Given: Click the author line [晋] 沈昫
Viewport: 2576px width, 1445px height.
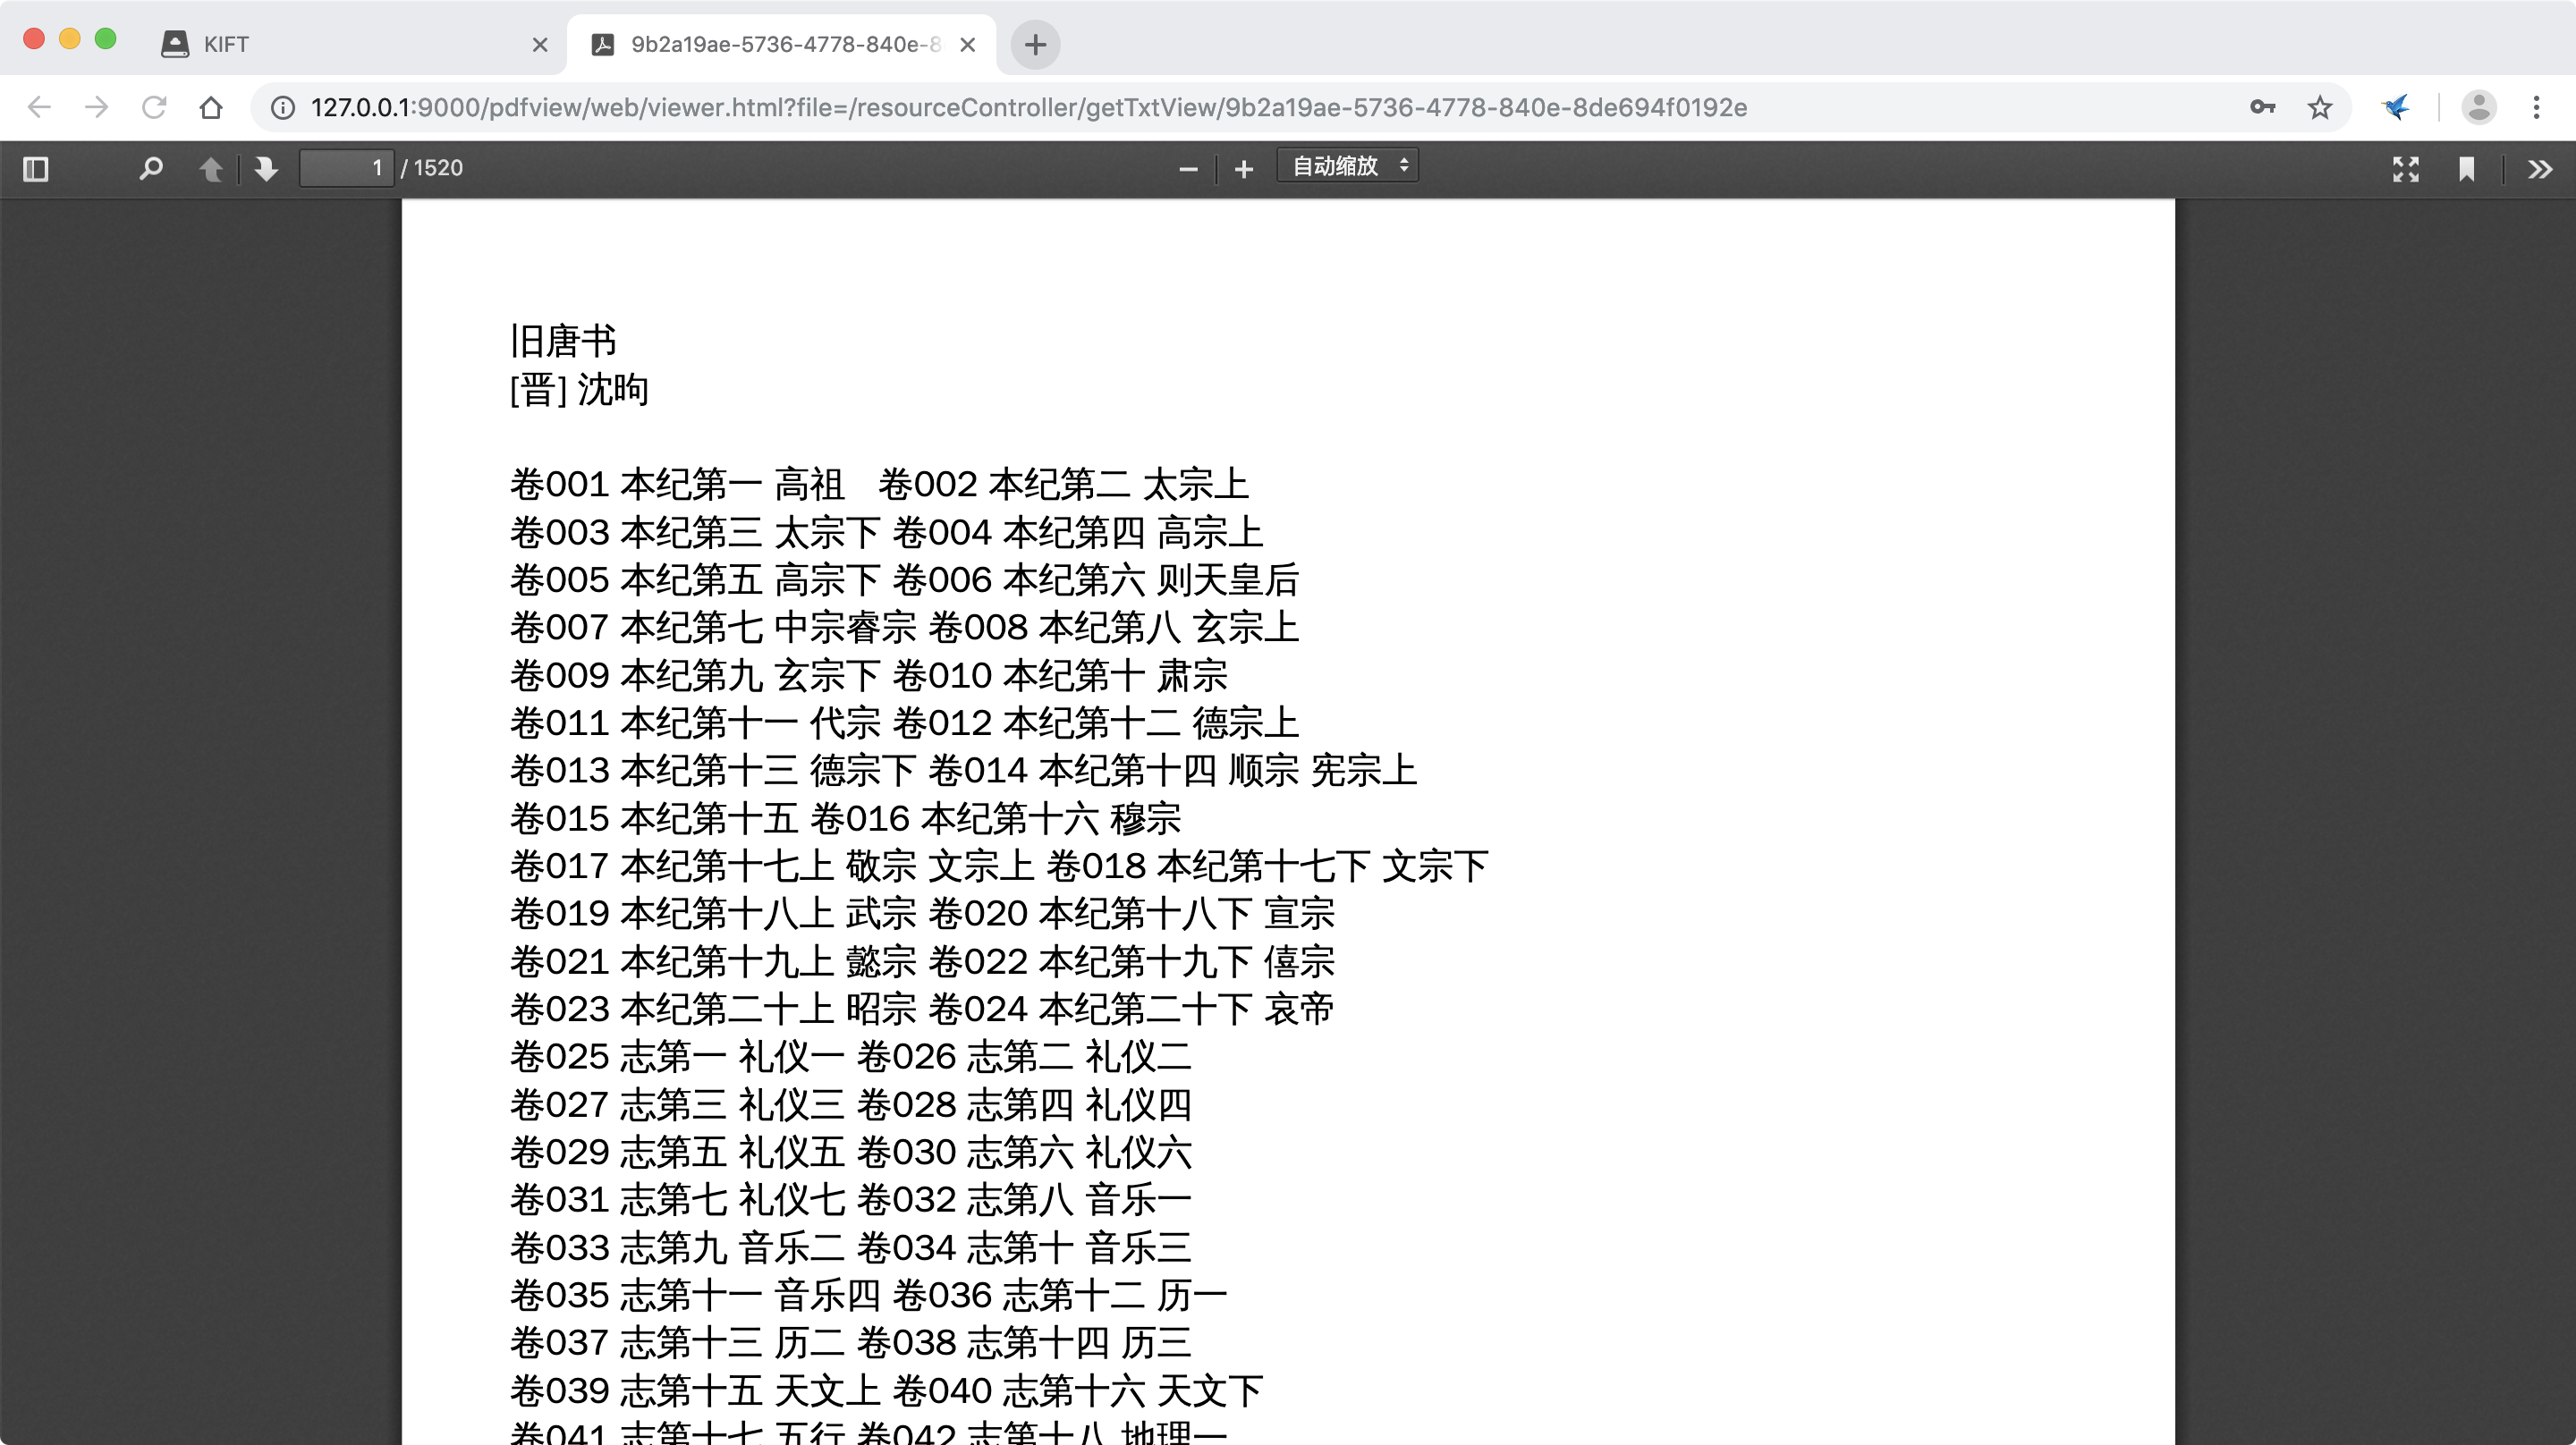Looking at the screenshot, I should (x=579, y=389).
